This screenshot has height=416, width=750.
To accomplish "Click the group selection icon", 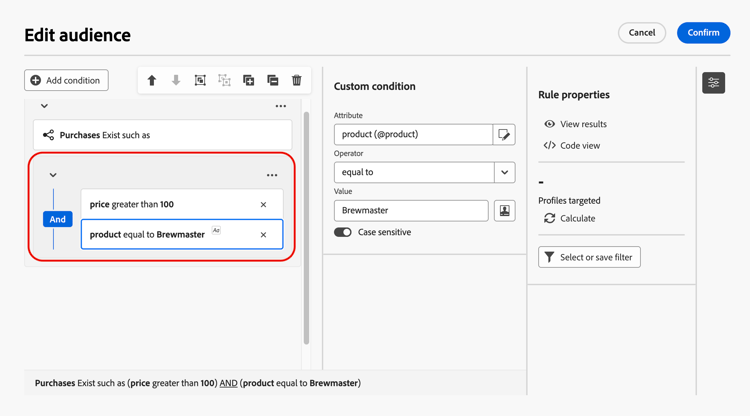I will (200, 80).
